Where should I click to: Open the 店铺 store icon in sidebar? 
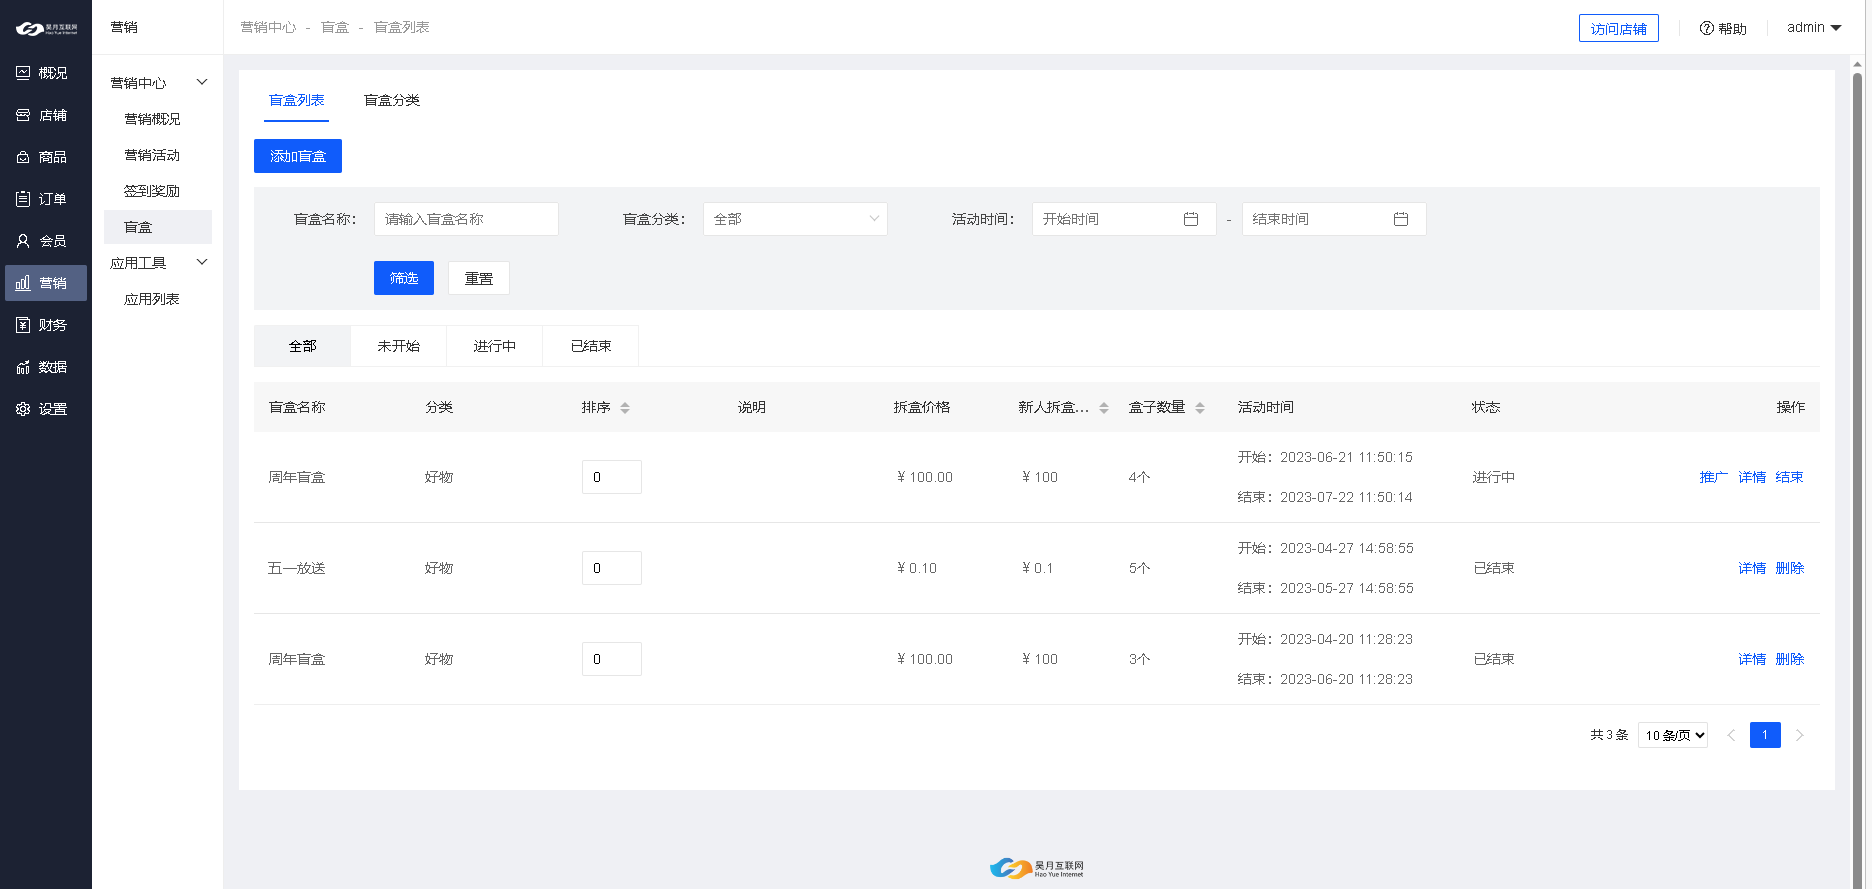23,115
